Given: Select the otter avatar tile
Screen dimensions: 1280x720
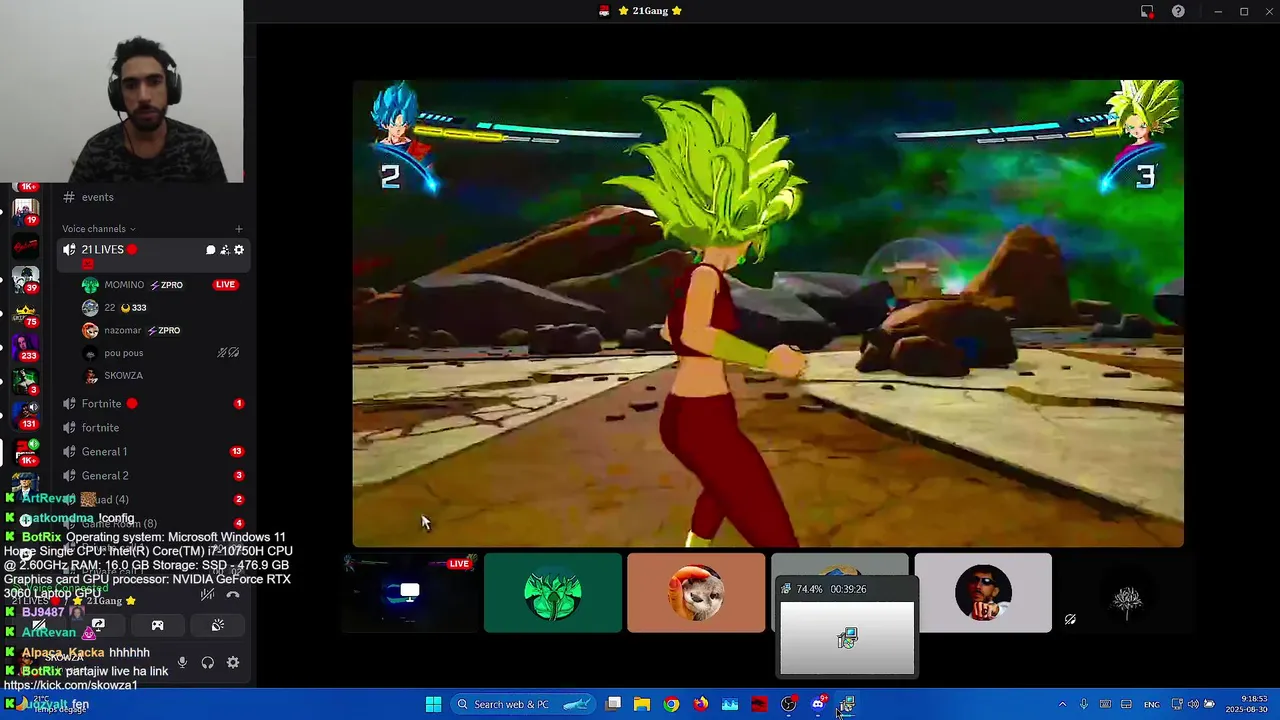Looking at the screenshot, I should click(x=696, y=593).
